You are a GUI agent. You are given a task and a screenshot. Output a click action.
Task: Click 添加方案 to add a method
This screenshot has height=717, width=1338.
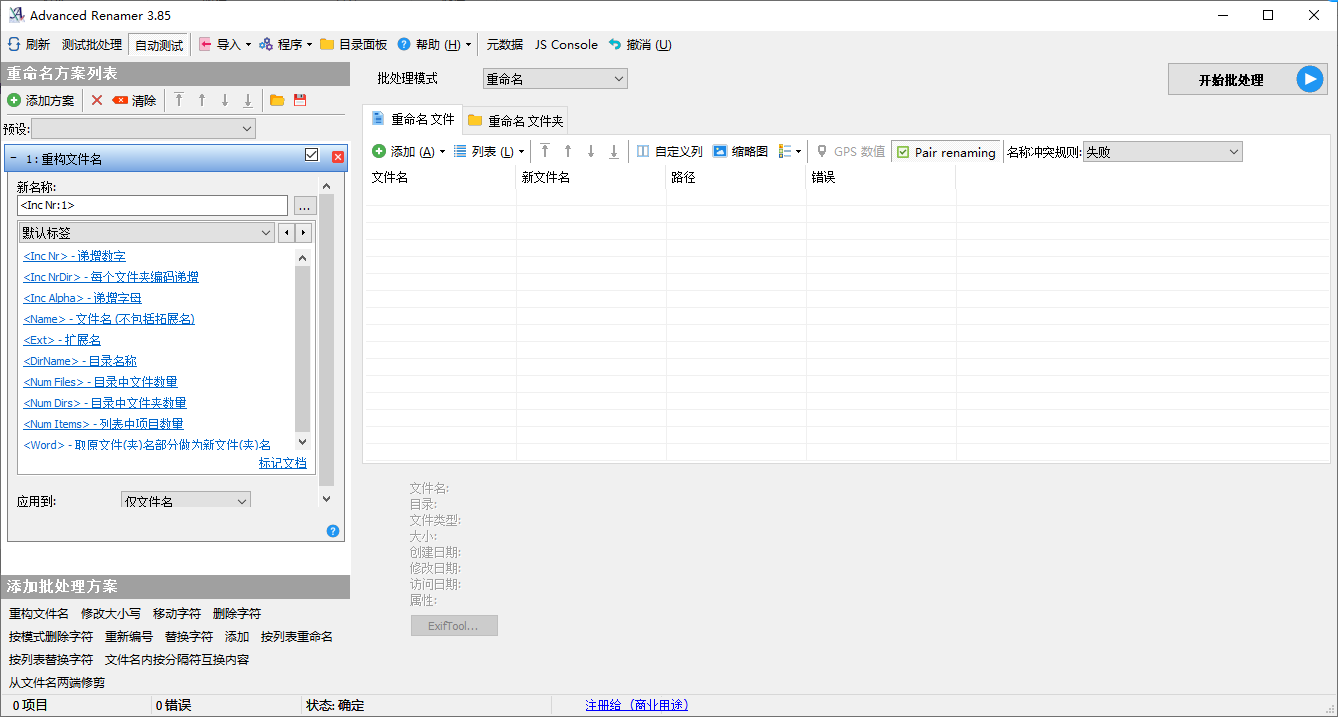[41, 100]
